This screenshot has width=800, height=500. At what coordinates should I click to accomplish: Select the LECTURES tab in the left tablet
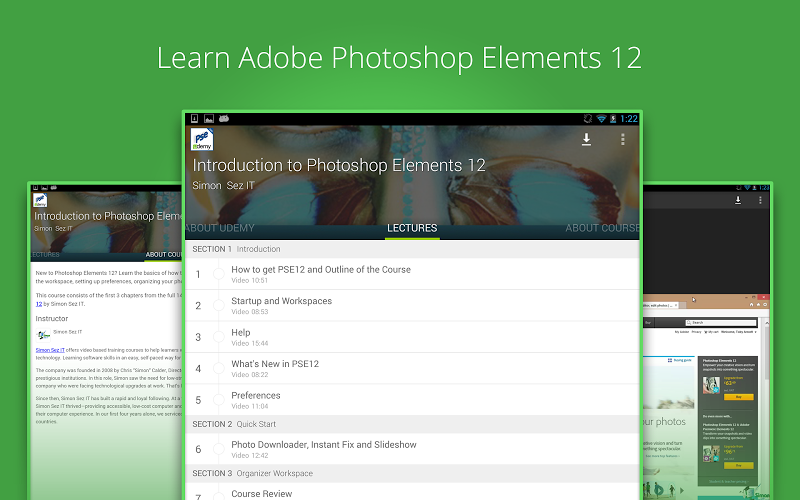[x=45, y=254]
